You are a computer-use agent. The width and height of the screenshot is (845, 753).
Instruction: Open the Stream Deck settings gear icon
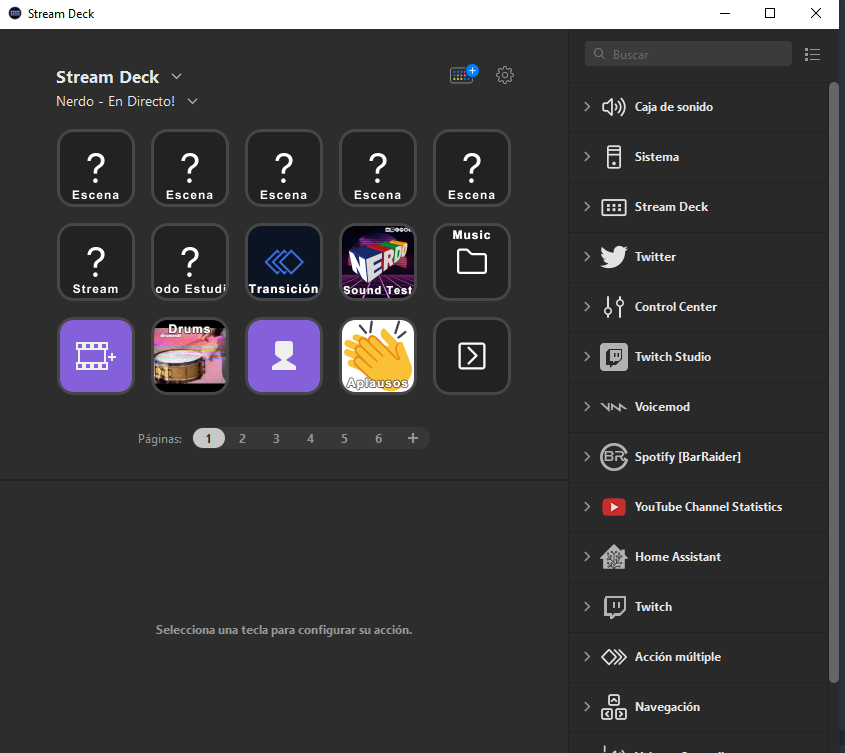click(505, 75)
